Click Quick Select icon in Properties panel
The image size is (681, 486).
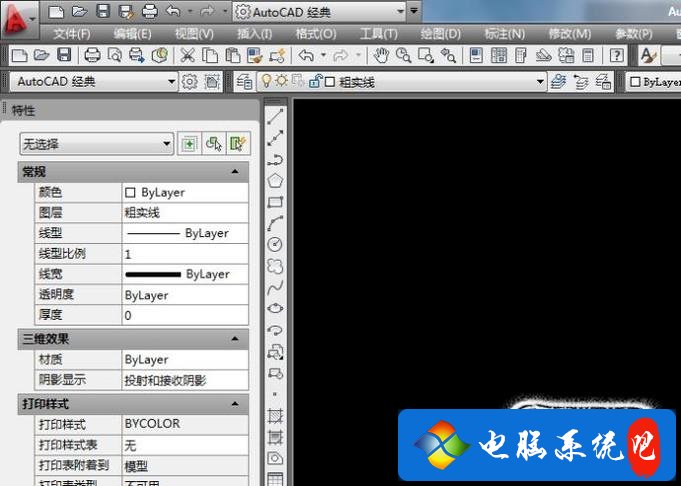[x=238, y=144]
